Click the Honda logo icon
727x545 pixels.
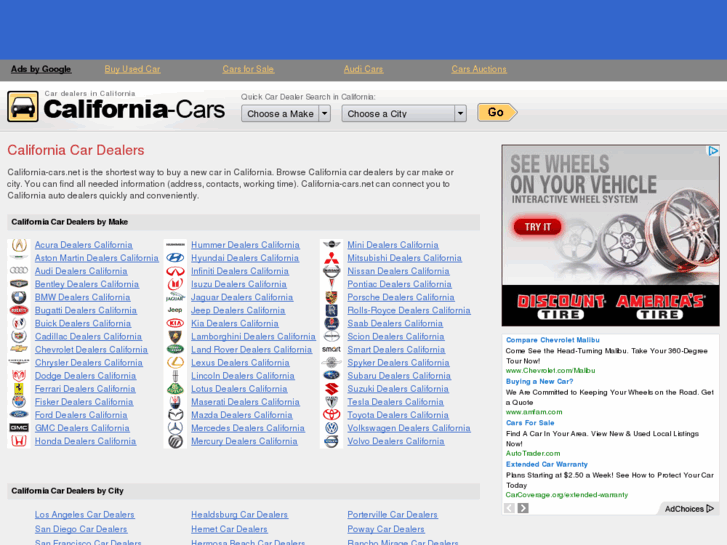click(19, 441)
